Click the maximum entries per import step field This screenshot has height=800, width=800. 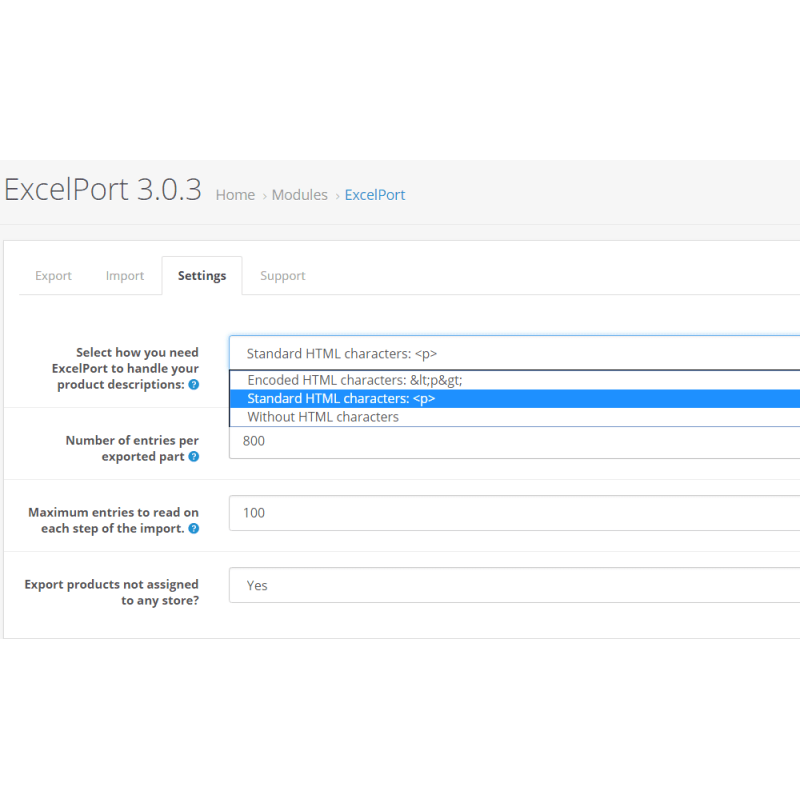(514, 513)
